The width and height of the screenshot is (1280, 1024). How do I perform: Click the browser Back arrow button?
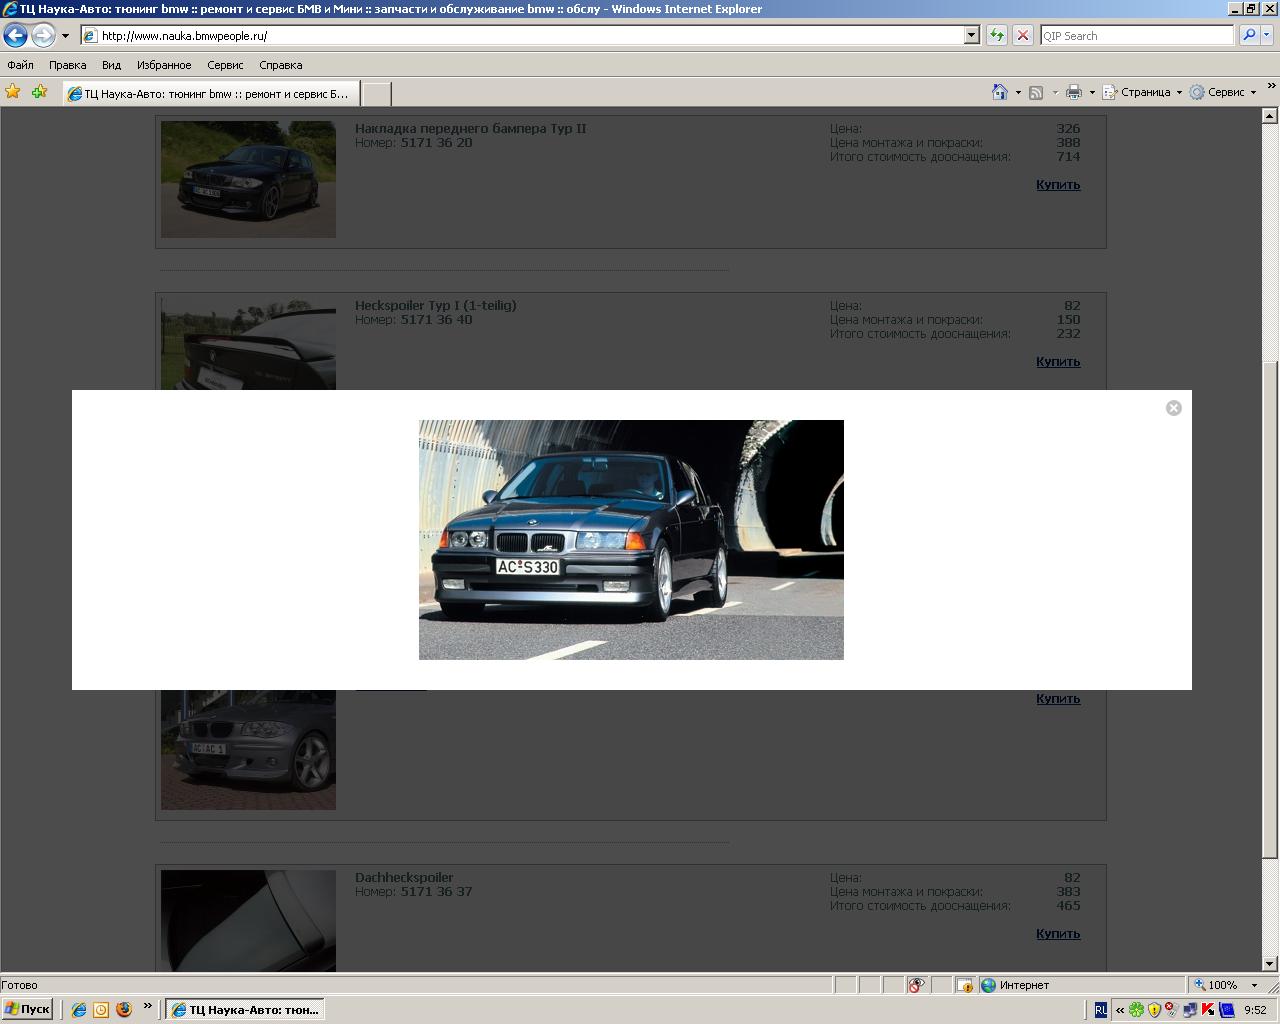(15, 36)
